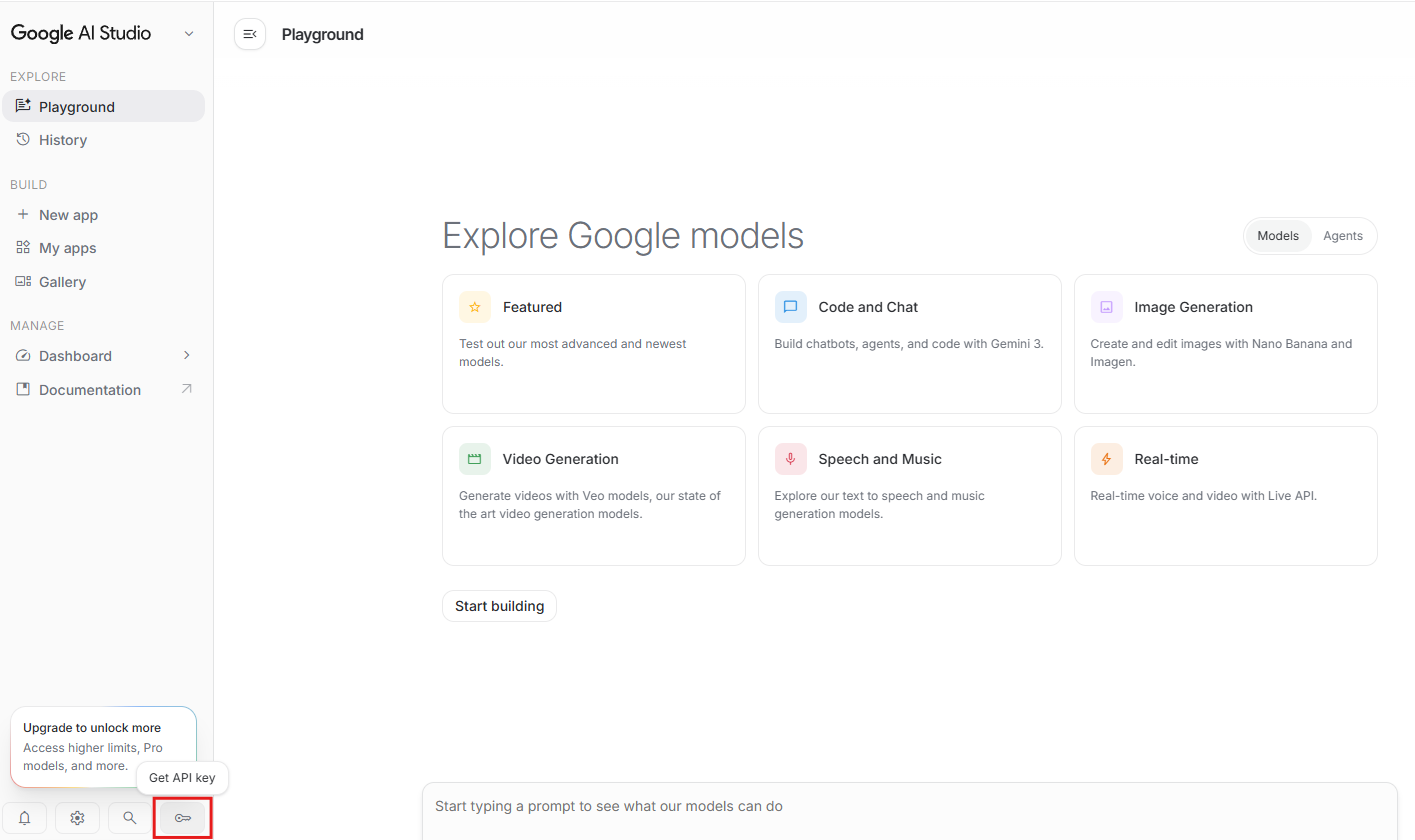Select New app under Build

(103, 215)
